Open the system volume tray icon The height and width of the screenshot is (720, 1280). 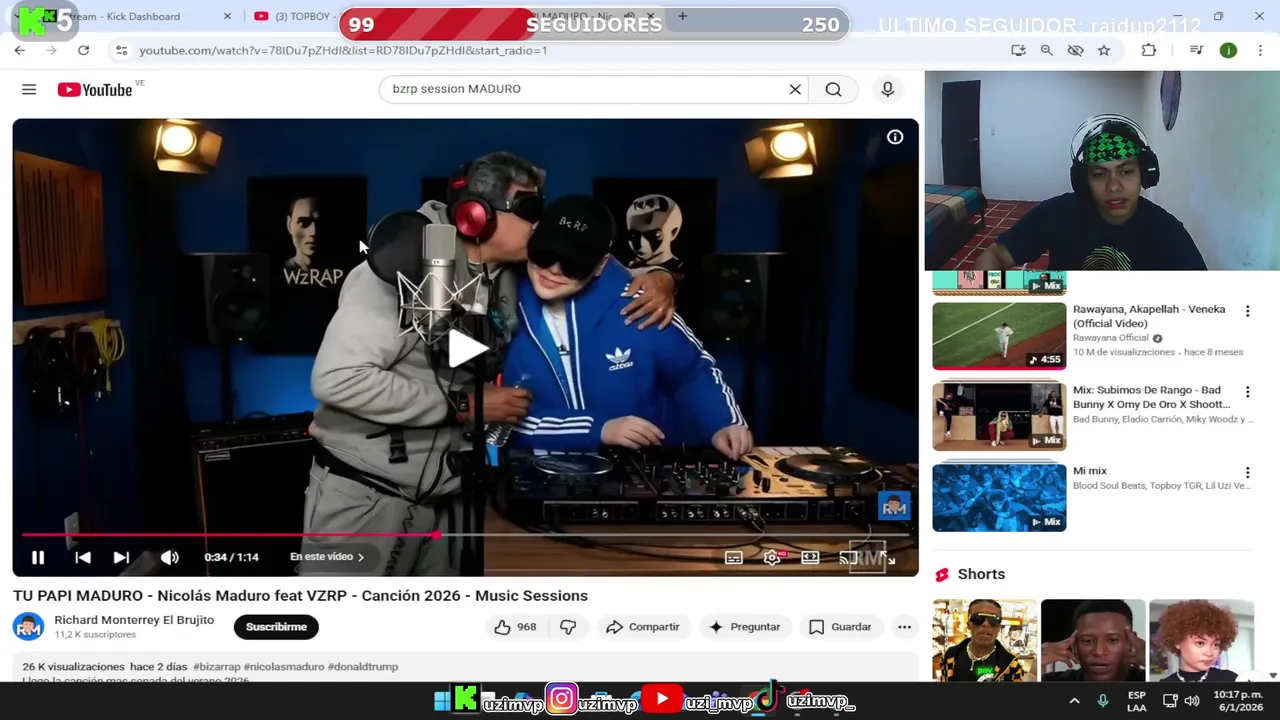tap(1191, 701)
